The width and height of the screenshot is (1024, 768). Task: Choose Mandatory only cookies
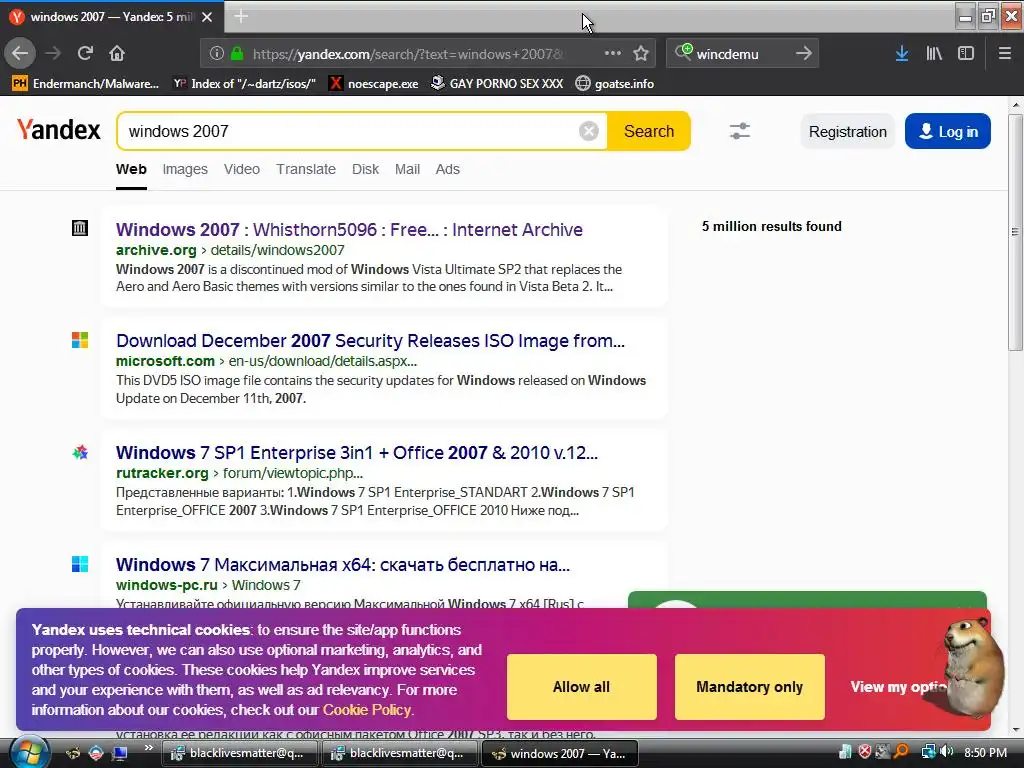pos(749,687)
